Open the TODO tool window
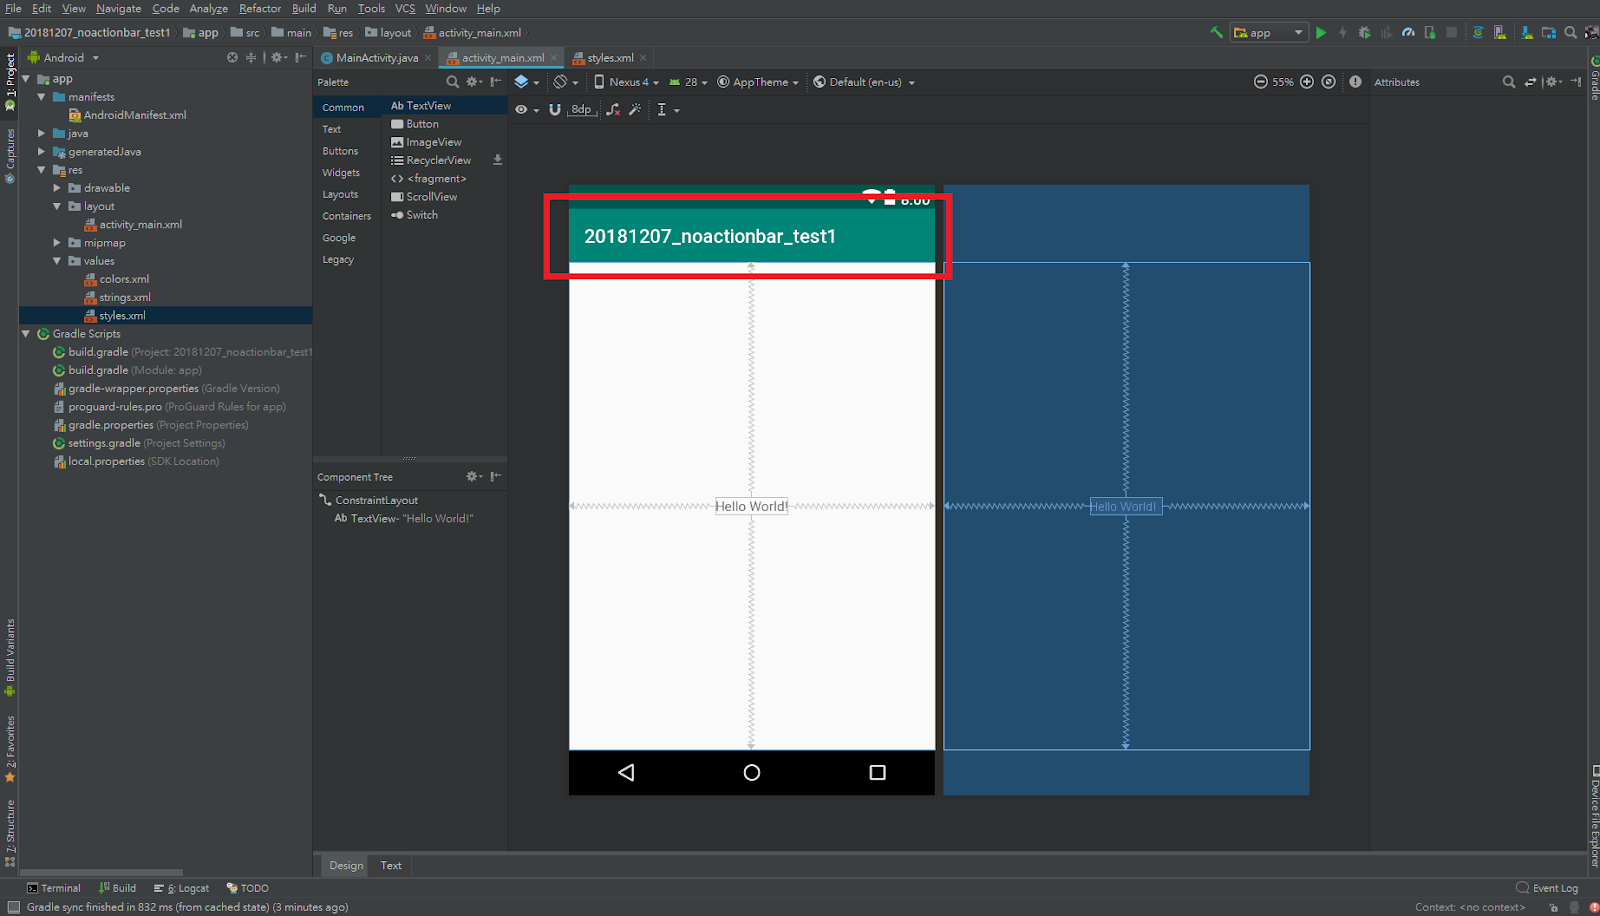 pyautogui.click(x=248, y=888)
